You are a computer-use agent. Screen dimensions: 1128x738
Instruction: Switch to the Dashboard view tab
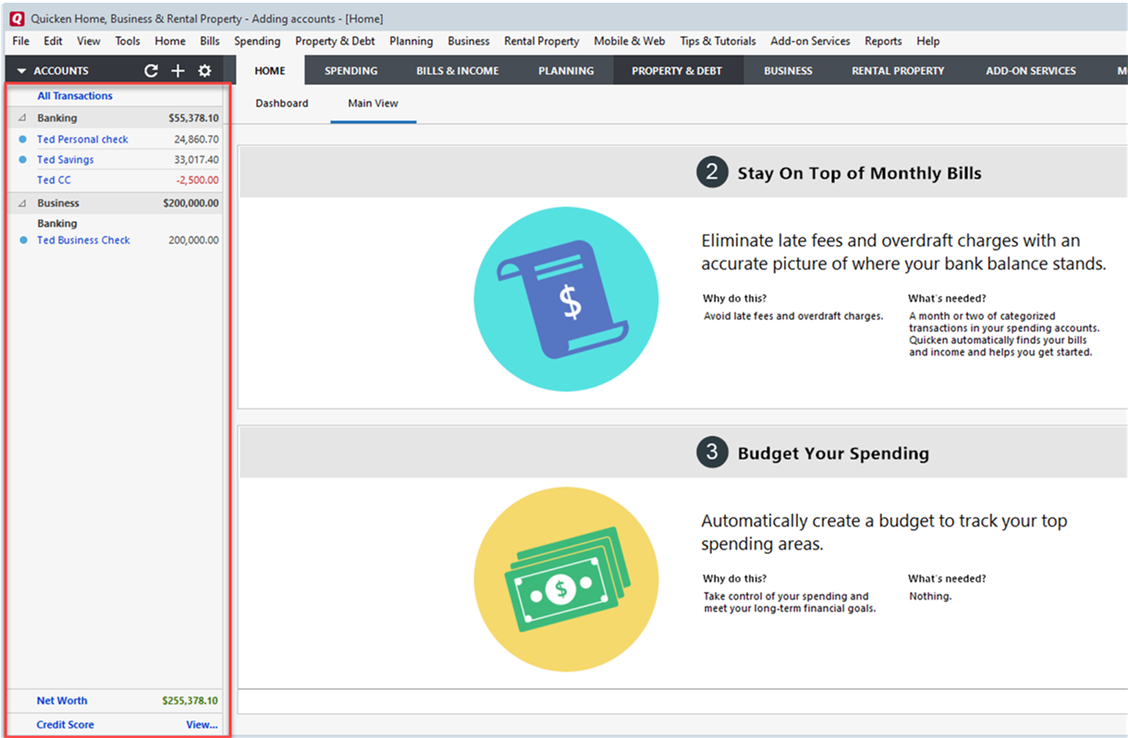(282, 103)
